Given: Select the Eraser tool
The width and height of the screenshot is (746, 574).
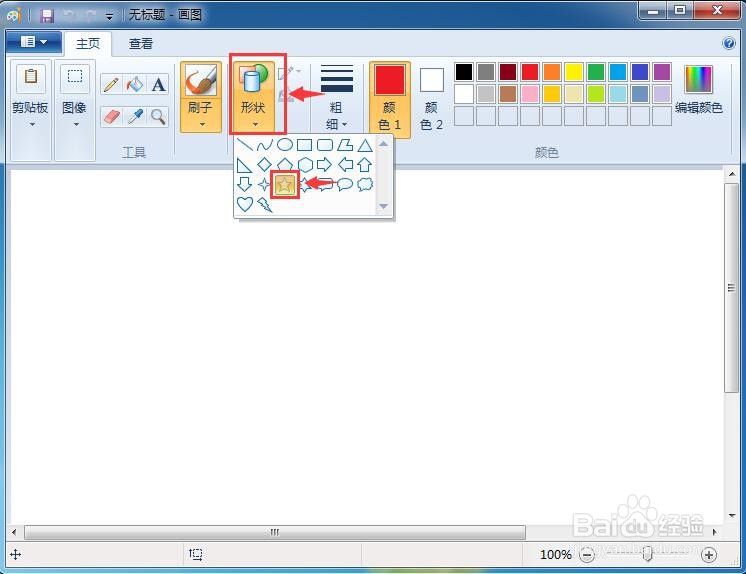Looking at the screenshot, I should click(111, 116).
